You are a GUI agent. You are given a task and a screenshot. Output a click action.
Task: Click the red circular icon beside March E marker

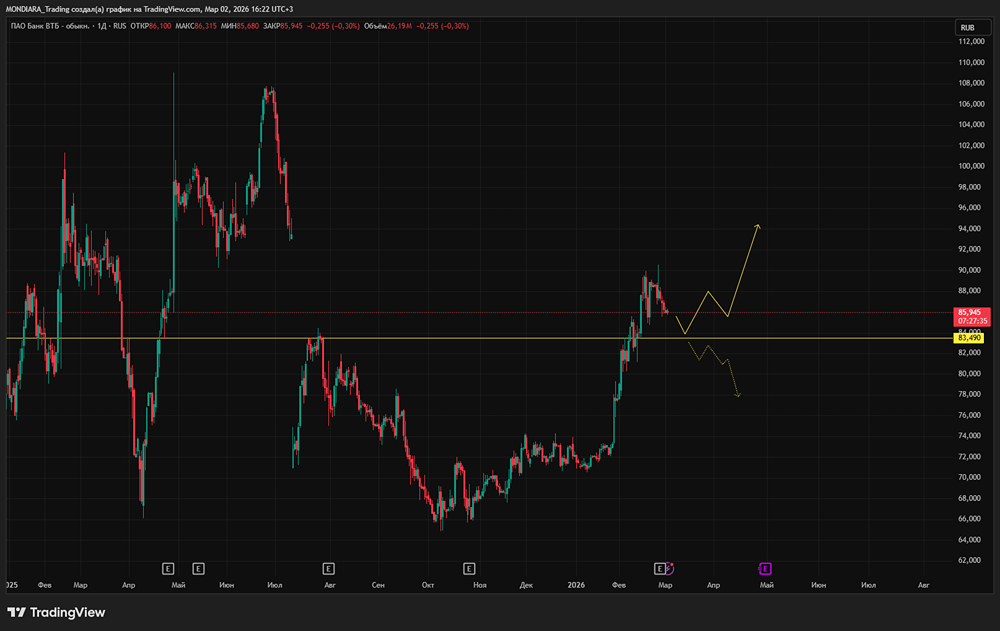click(670, 567)
